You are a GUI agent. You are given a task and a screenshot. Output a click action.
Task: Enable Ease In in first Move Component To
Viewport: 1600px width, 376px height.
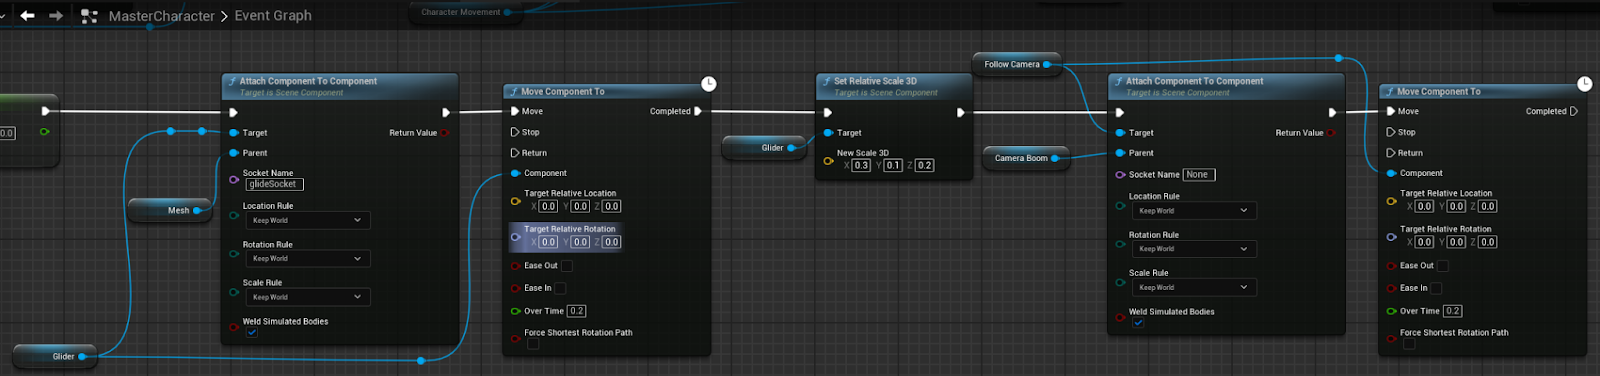click(x=560, y=288)
